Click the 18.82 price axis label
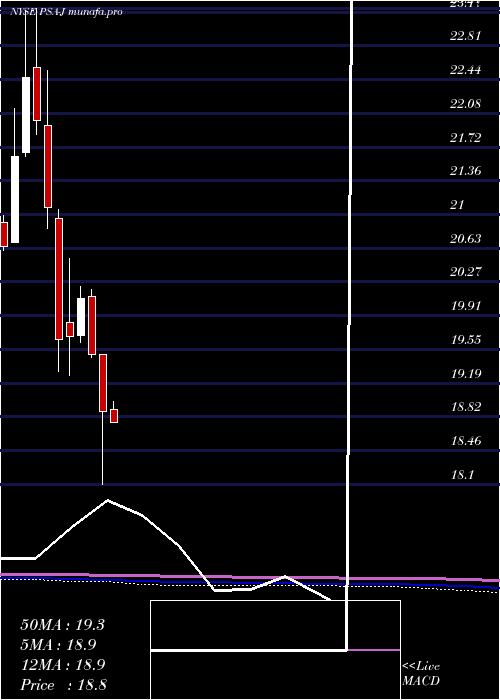This screenshot has width=500, height=700. pyautogui.click(x=466, y=407)
